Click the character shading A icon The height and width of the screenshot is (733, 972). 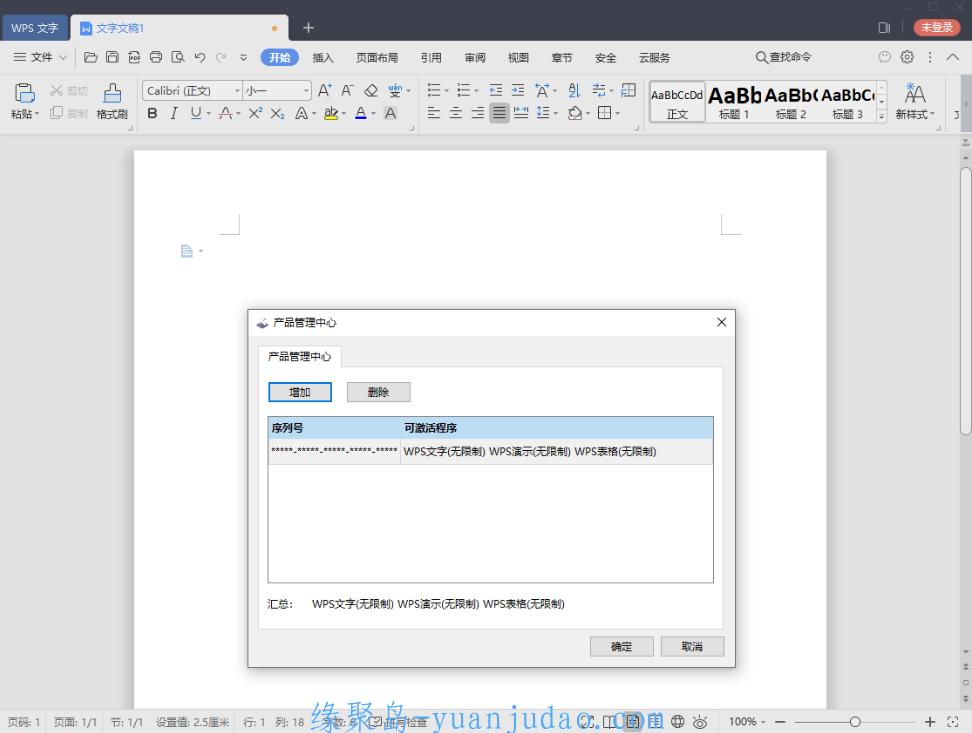pyautogui.click(x=391, y=113)
